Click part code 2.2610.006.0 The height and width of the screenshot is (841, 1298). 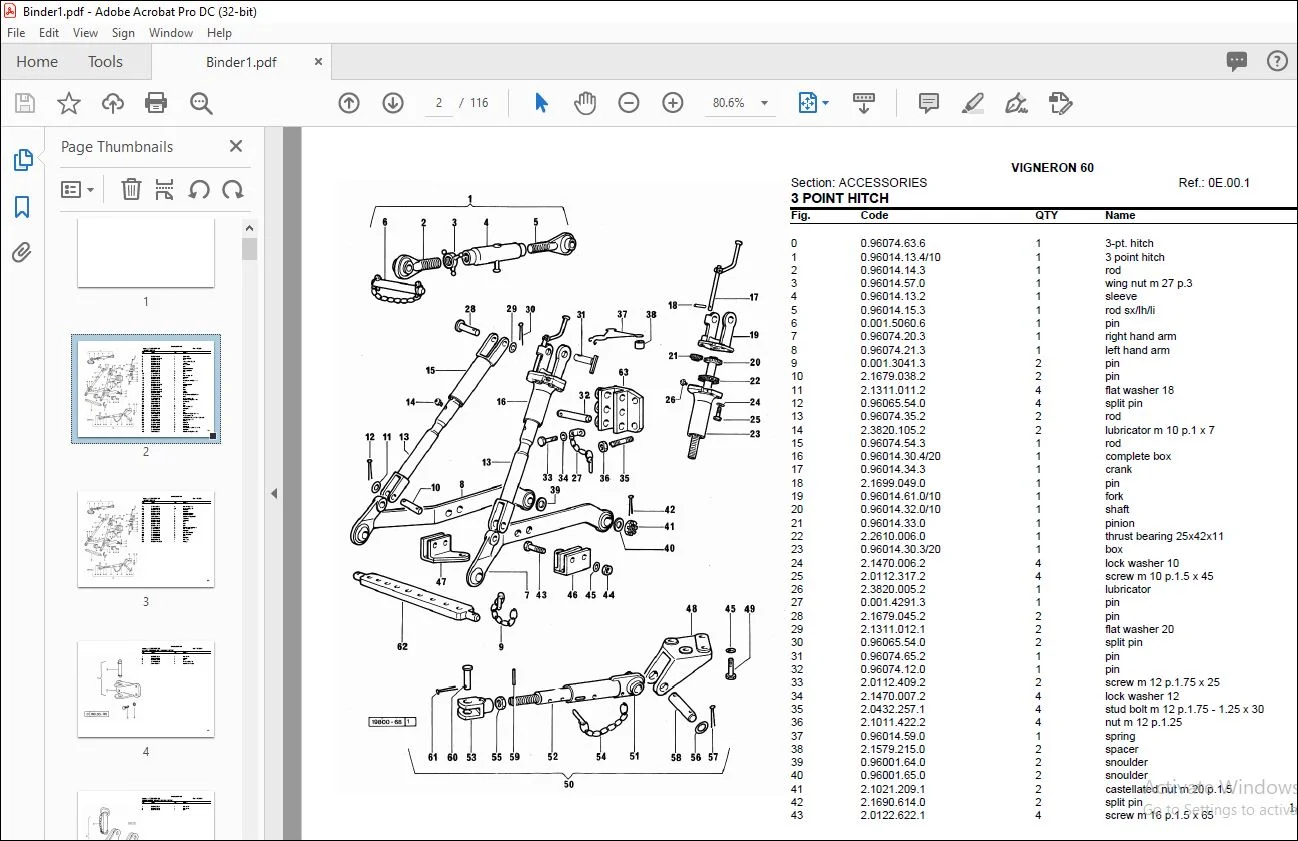[x=893, y=536]
